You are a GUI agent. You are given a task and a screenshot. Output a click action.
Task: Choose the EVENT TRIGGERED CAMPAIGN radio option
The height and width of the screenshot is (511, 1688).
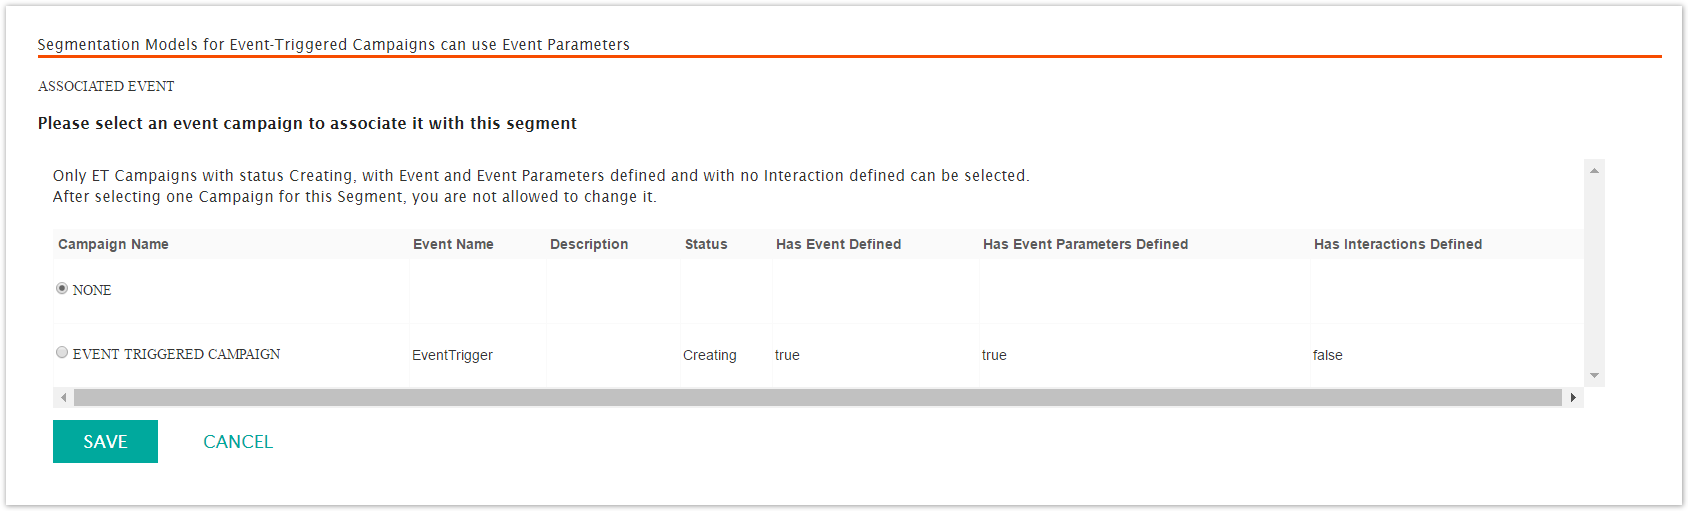pos(62,353)
